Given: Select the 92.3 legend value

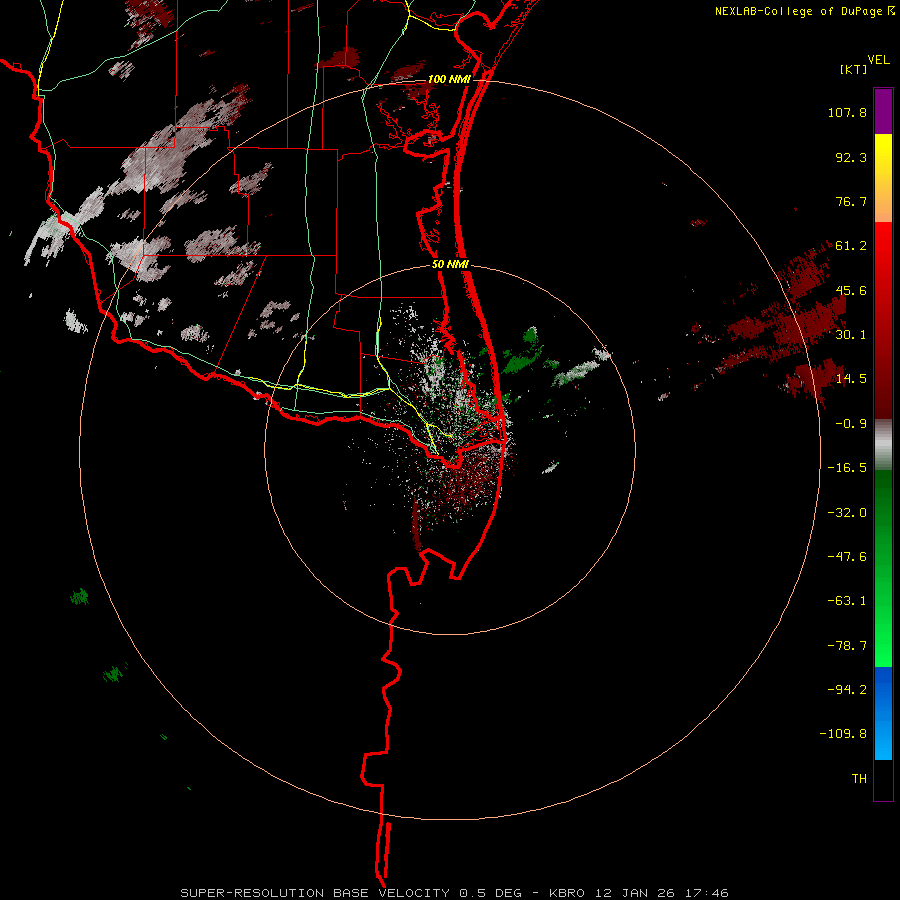Looking at the screenshot, I should (x=851, y=157).
